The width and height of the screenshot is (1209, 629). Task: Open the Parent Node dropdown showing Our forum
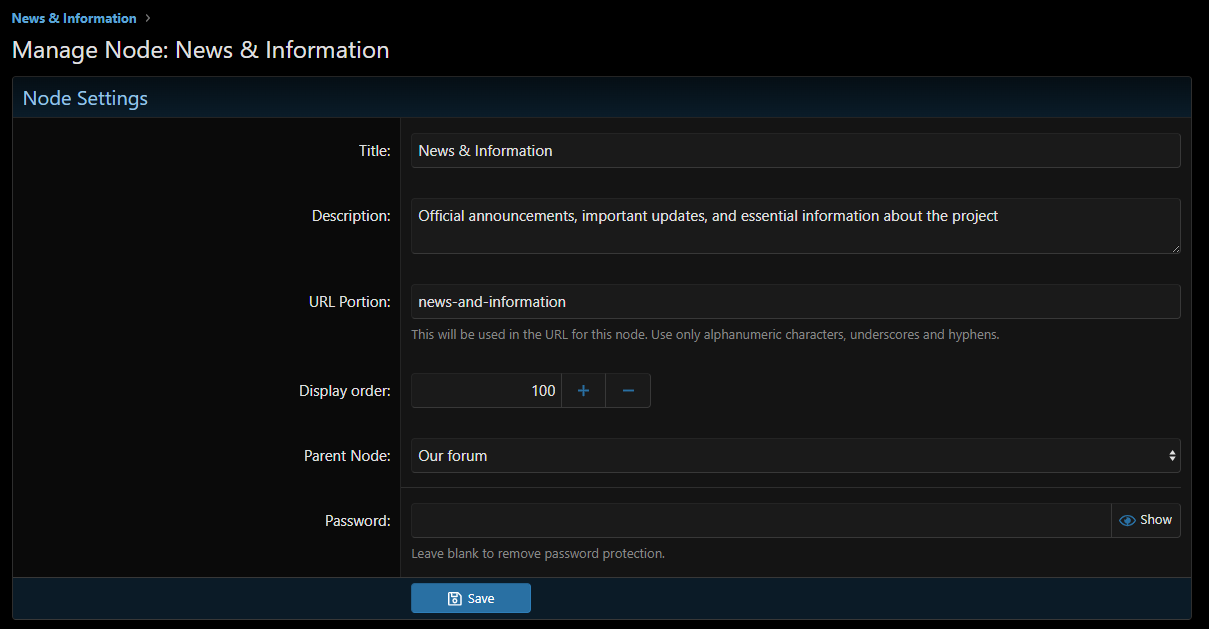click(x=780, y=456)
